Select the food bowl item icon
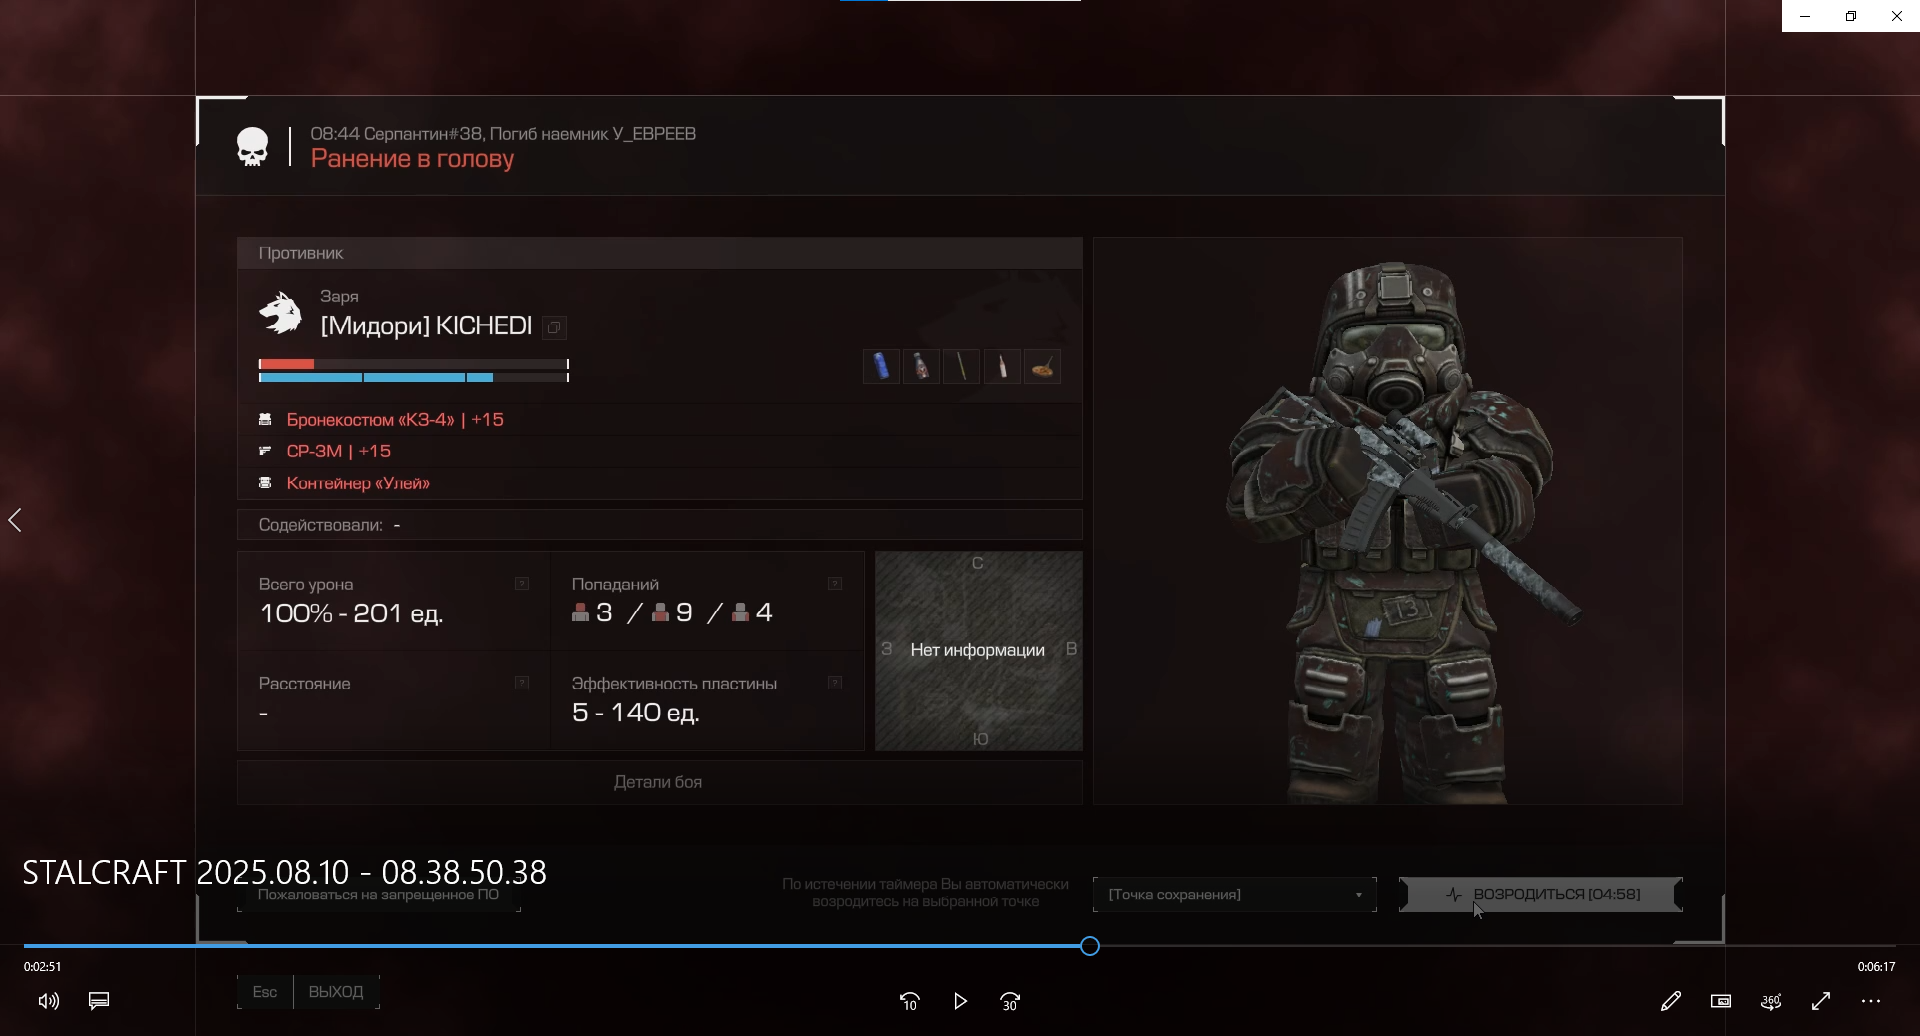Screen dimensions: 1920x1036 (1042, 367)
